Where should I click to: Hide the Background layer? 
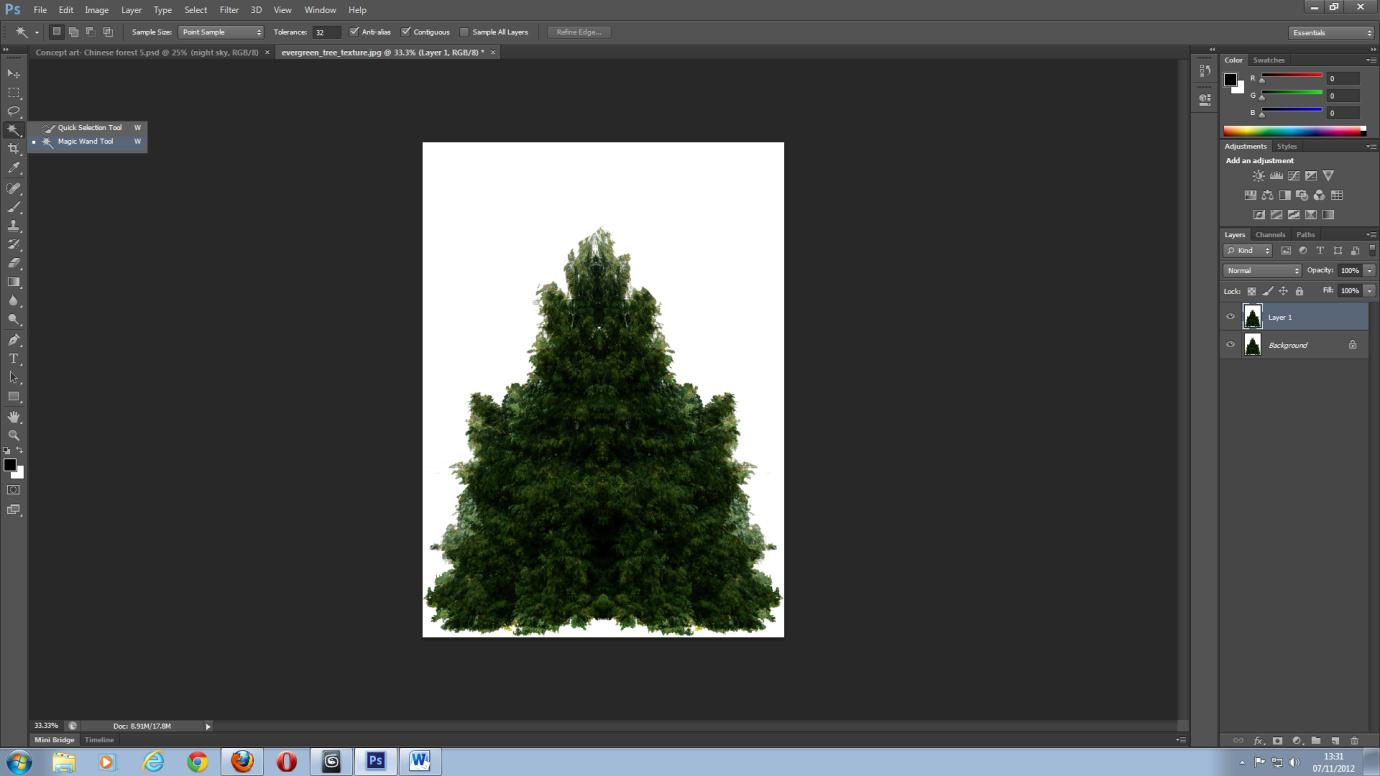(x=1229, y=345)
